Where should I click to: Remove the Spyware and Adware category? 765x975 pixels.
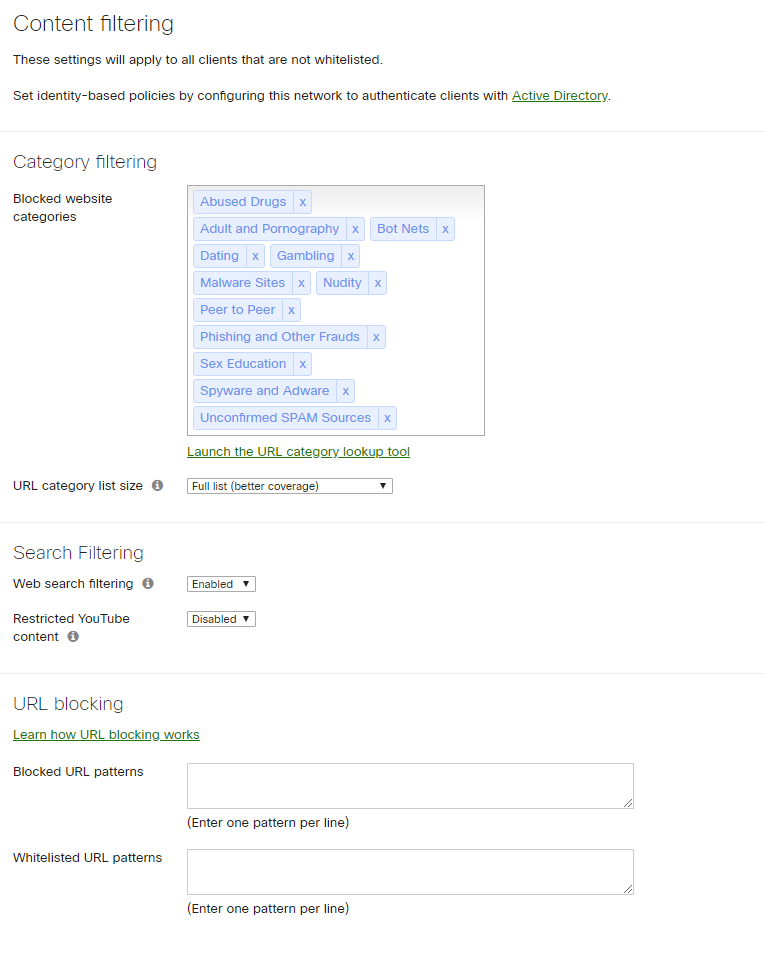coord(345,390)
